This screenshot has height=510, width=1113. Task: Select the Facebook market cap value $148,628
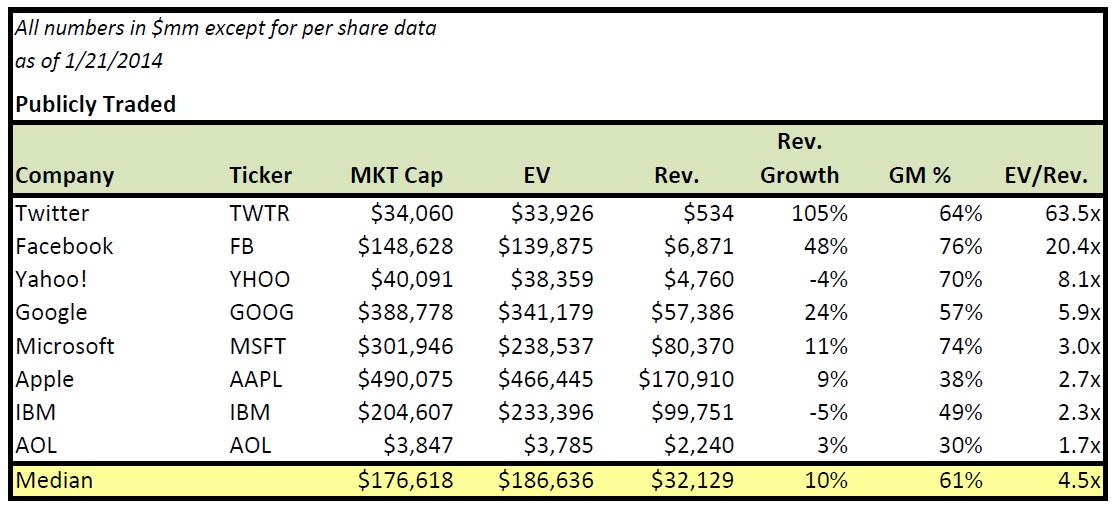pos(406,246)
